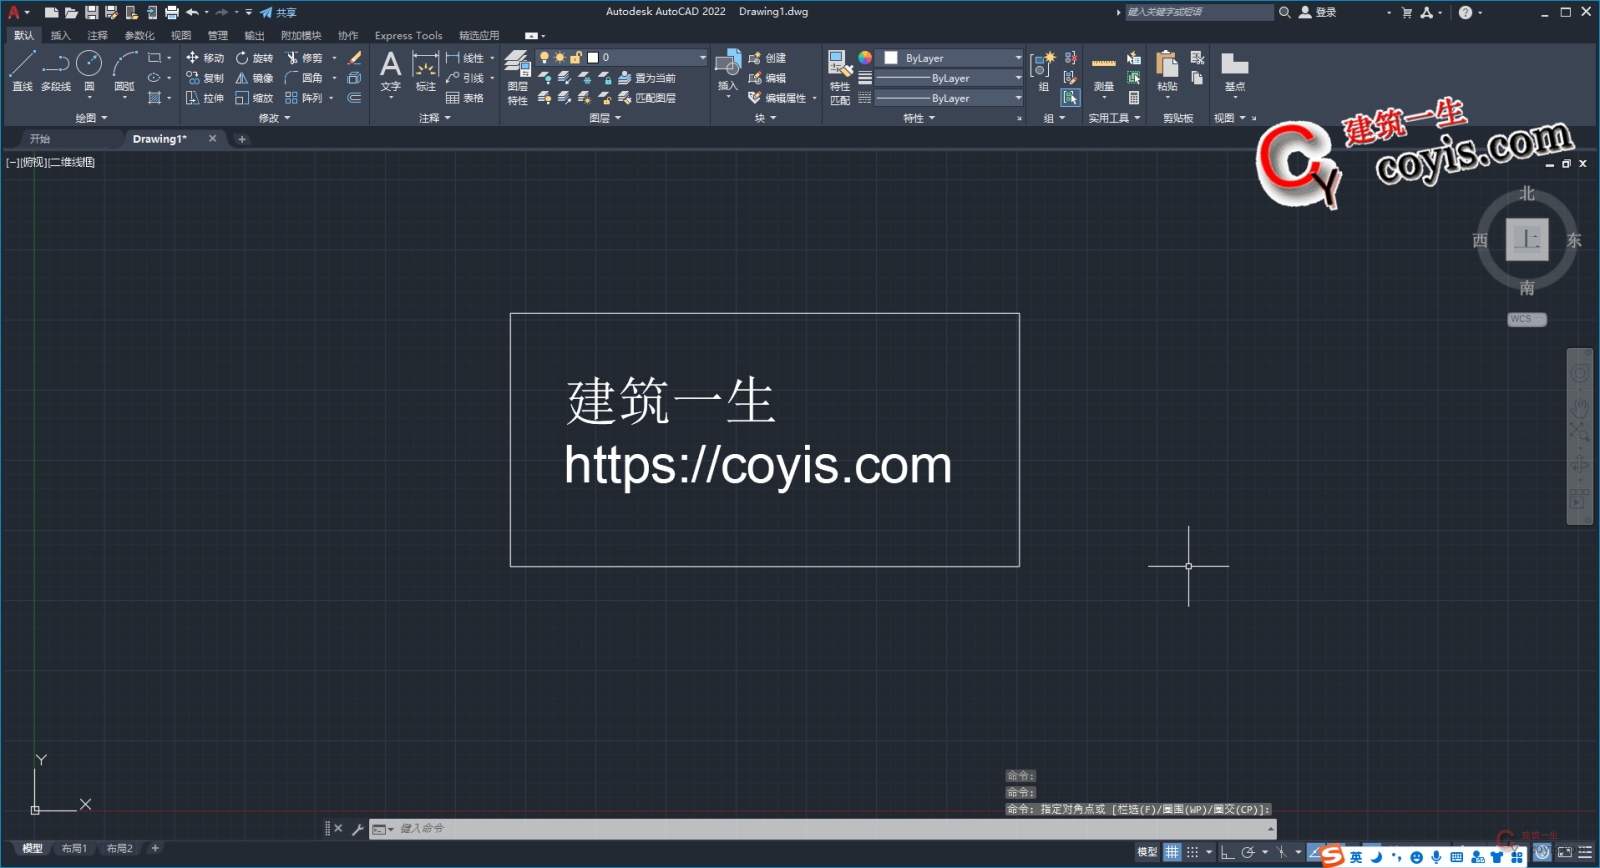Click the Mirror (镜像) tool
Image resolution: width=1600 pixels, height=868 pixels.
254,78
